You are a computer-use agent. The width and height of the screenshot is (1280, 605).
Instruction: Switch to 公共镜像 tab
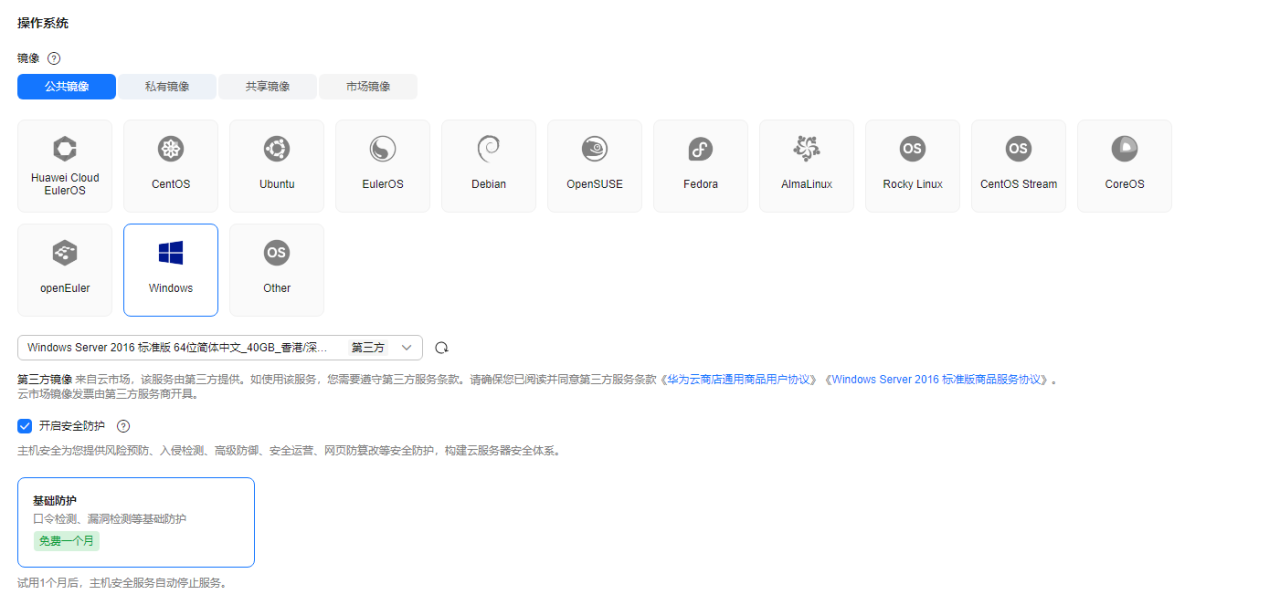(x=67, y=87)
